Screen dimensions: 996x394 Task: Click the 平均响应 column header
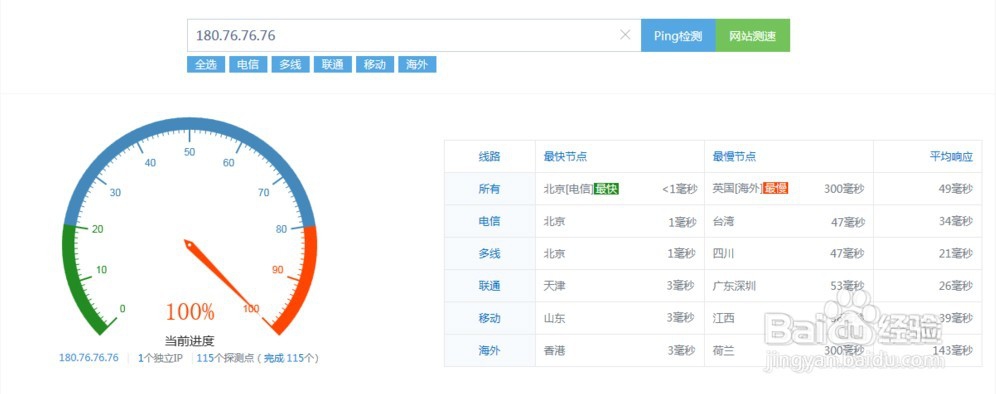[x=952, y=157]
